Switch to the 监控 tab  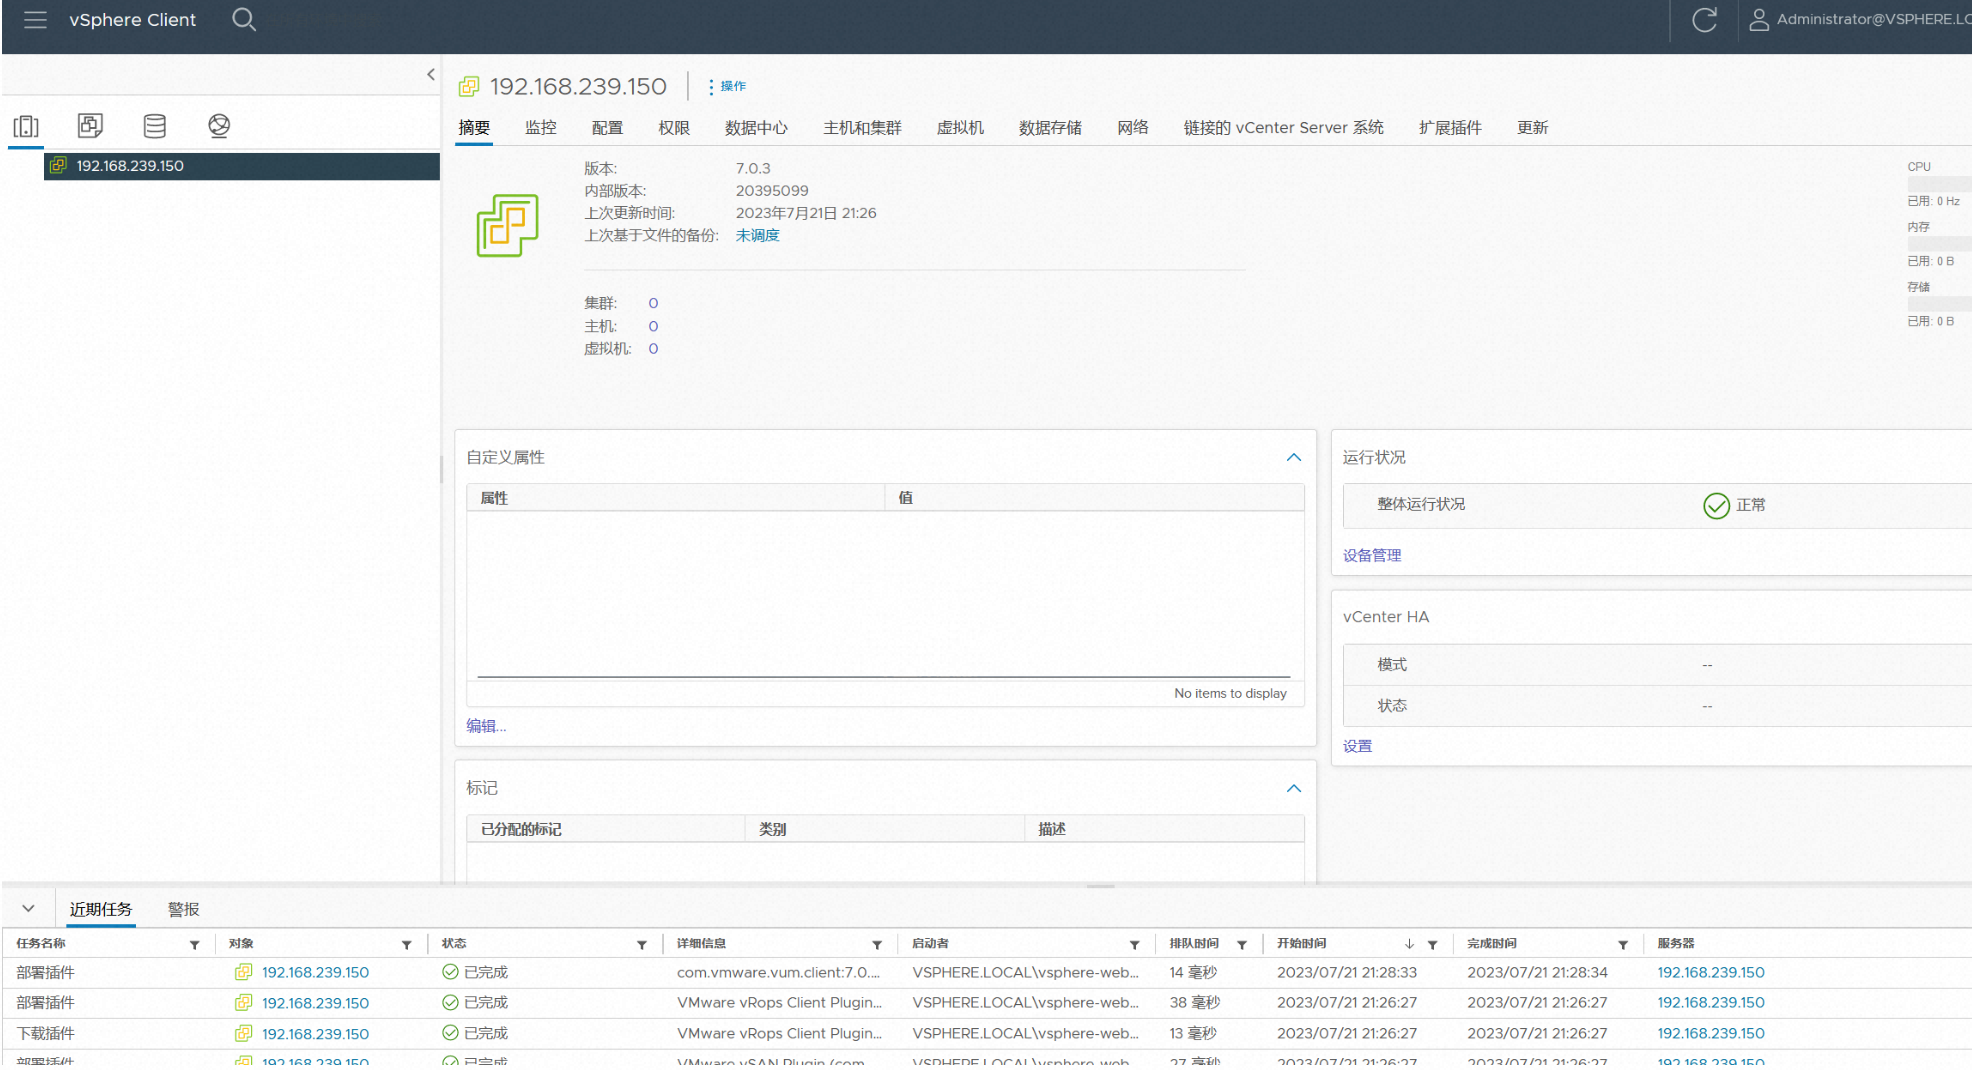[541, 127]
